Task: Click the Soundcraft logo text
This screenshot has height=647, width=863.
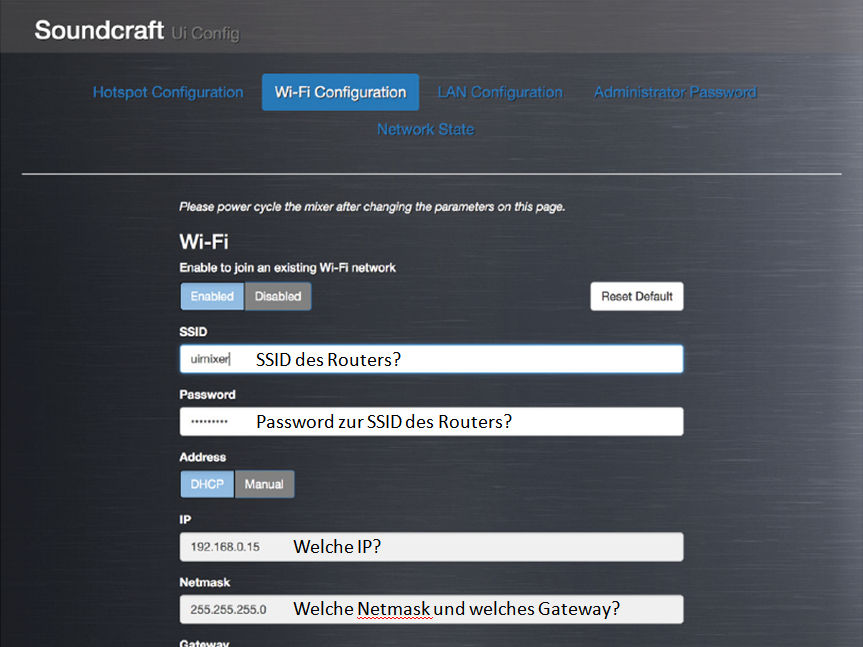Action: click(x=99, y=30)
